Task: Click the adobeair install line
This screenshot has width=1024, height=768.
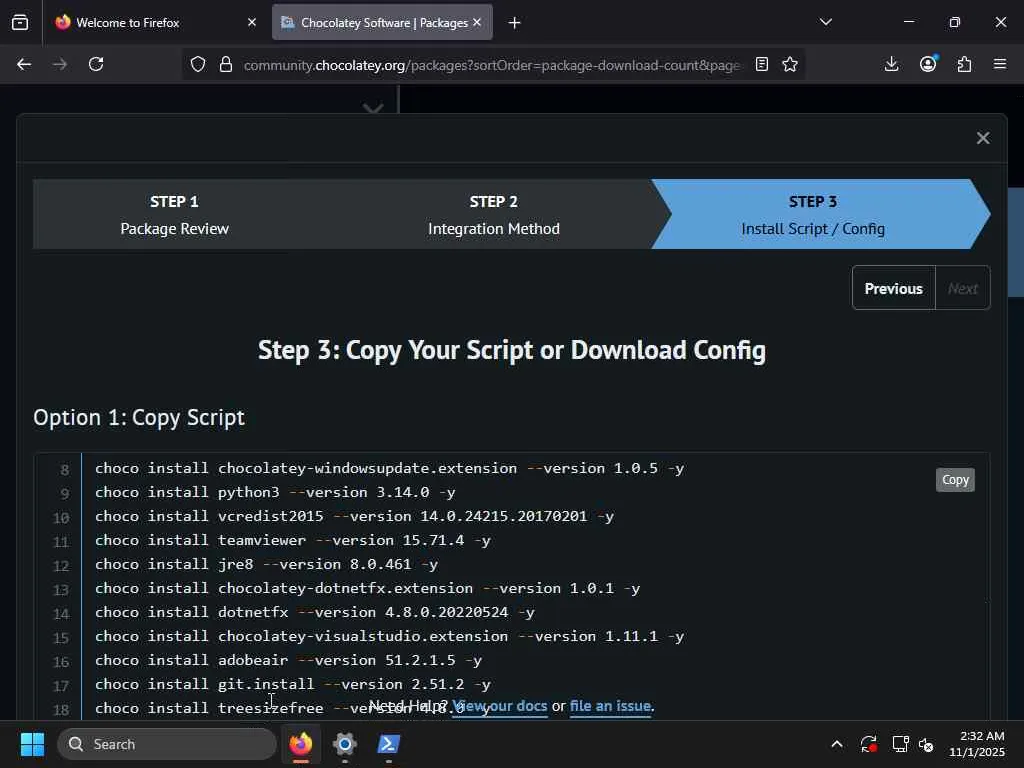Action: pyautogui.click(x=288, y=660)
